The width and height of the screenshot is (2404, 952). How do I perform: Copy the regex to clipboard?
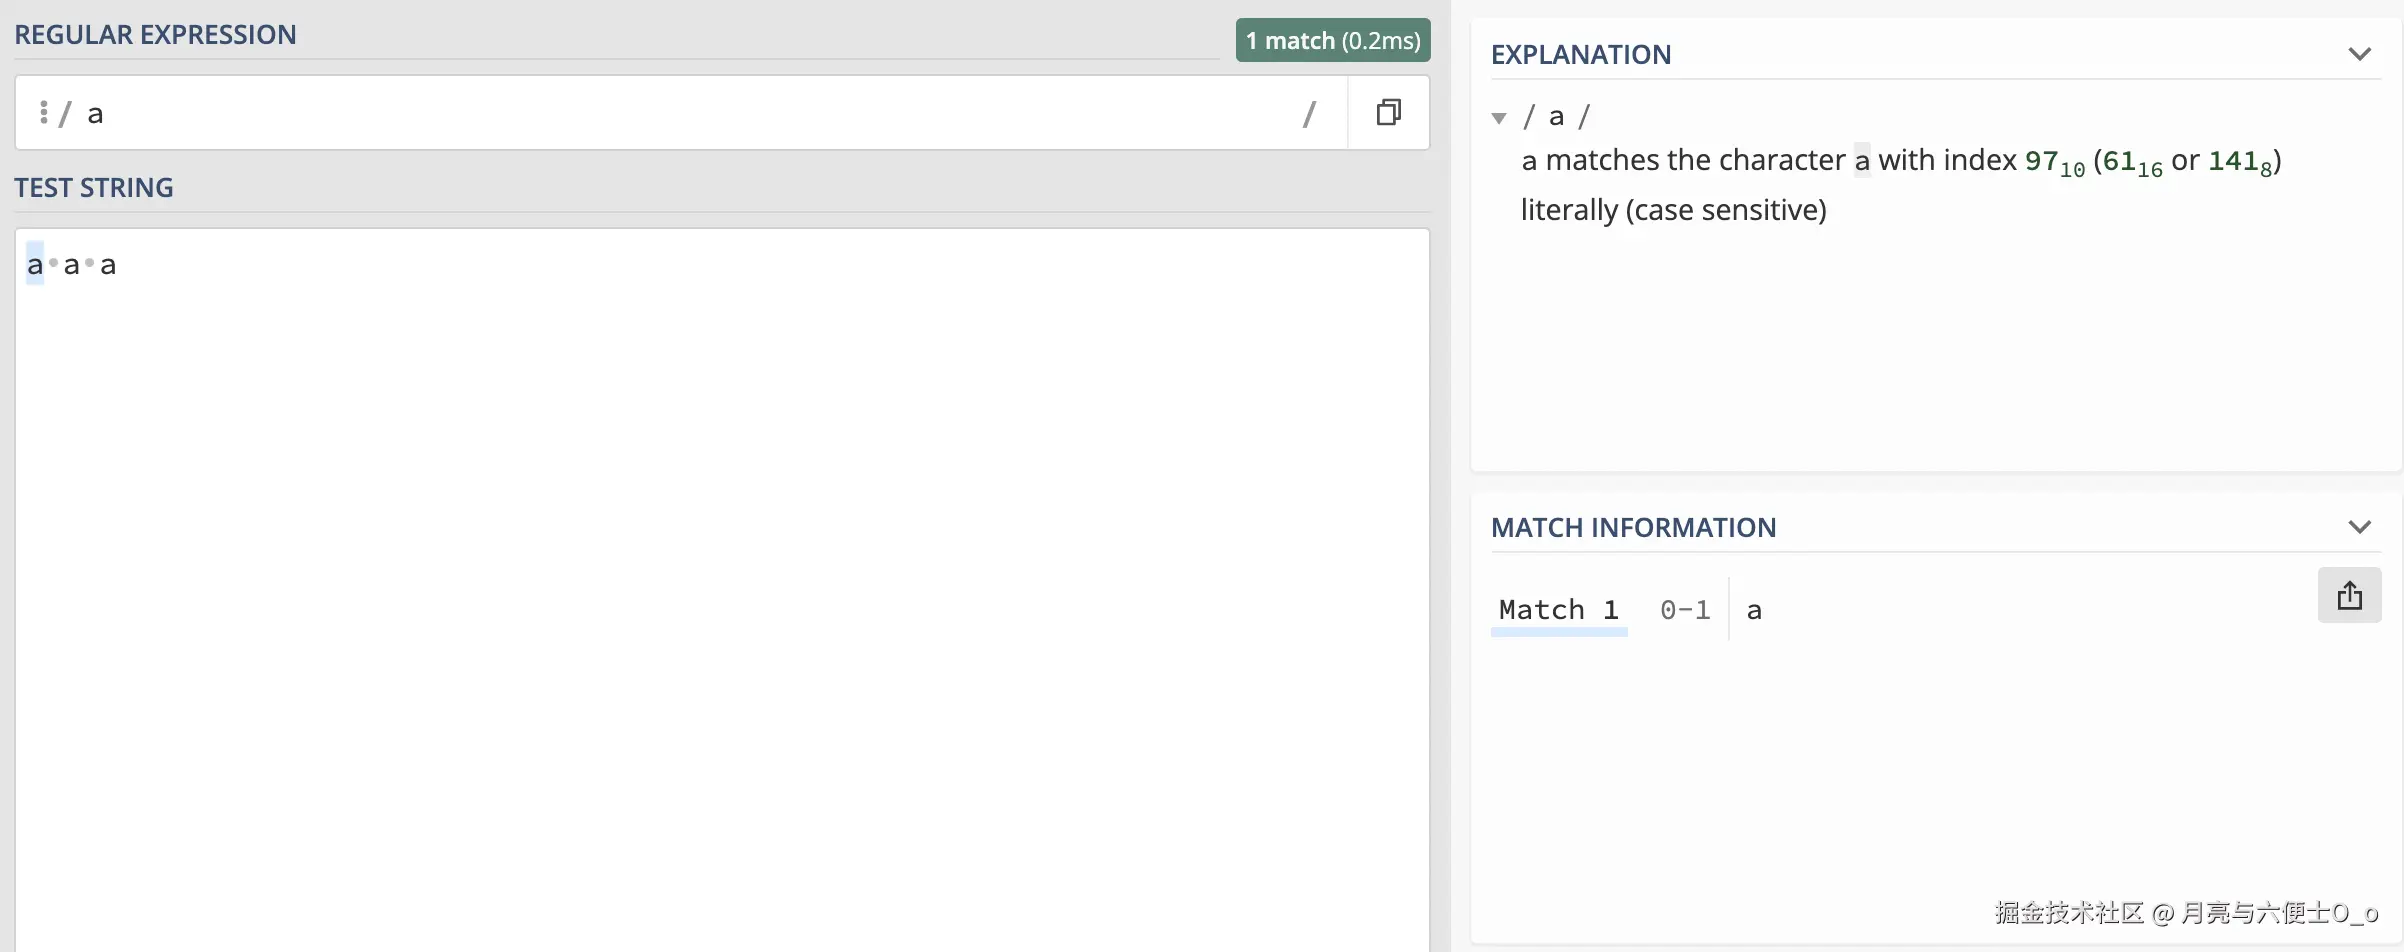pyautogui.click(x=1388, y=113)
